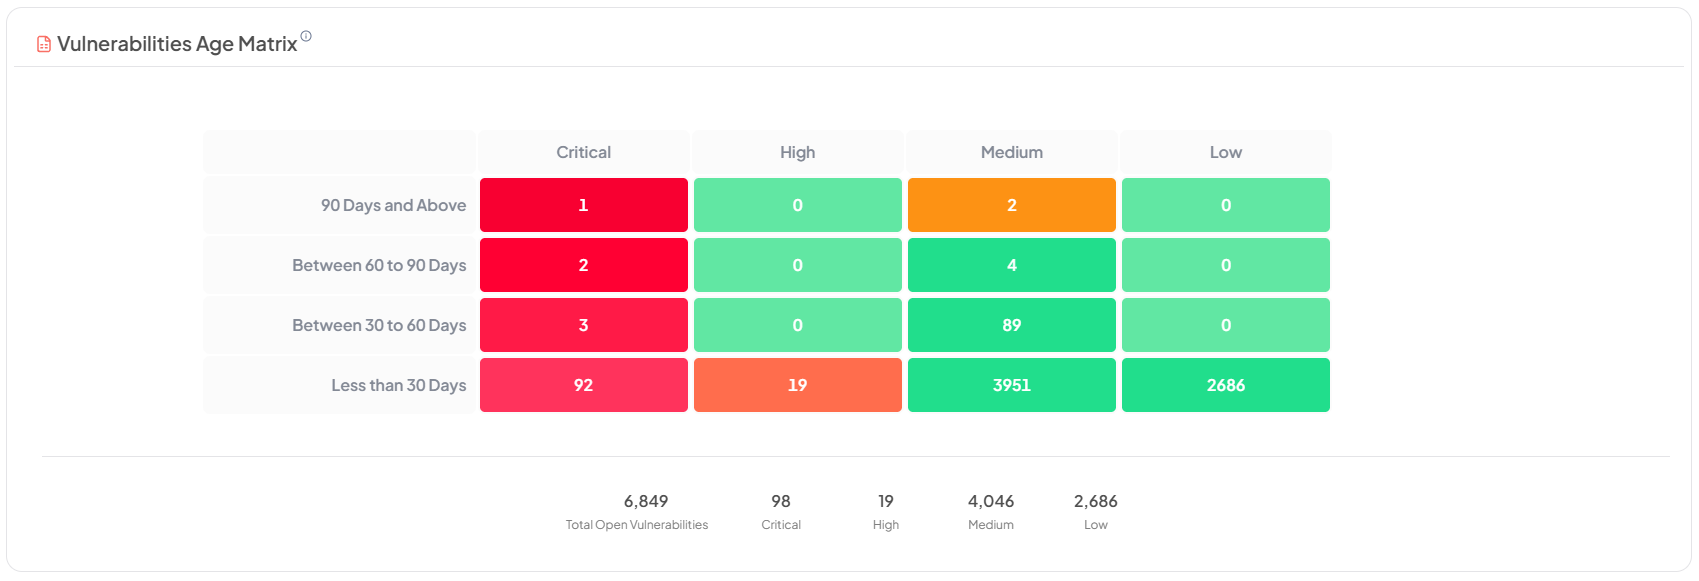Click the Low cell showing 2686
Image resolution: width=1699 pixels, height=581 pixels.
(1226, 385)
